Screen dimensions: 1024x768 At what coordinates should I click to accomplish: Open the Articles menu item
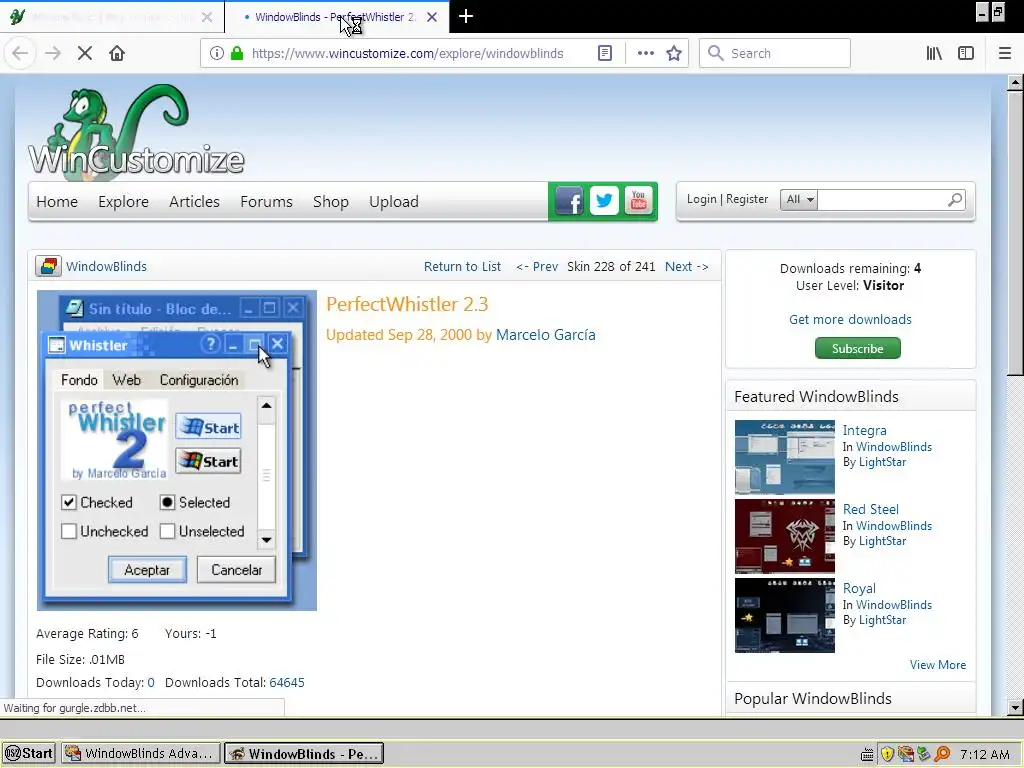pos(194,202)
